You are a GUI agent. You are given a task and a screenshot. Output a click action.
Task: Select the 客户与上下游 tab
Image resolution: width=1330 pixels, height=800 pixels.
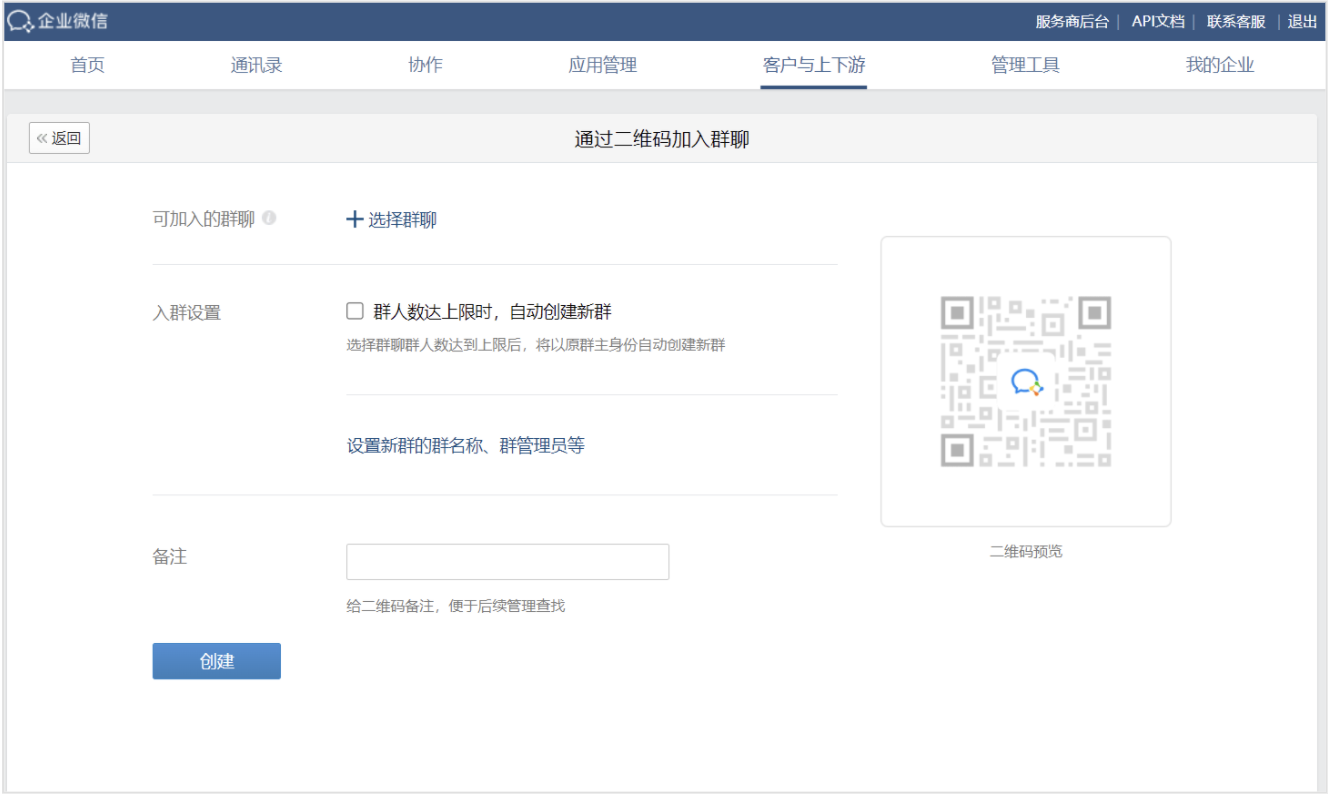click(814, 65)
